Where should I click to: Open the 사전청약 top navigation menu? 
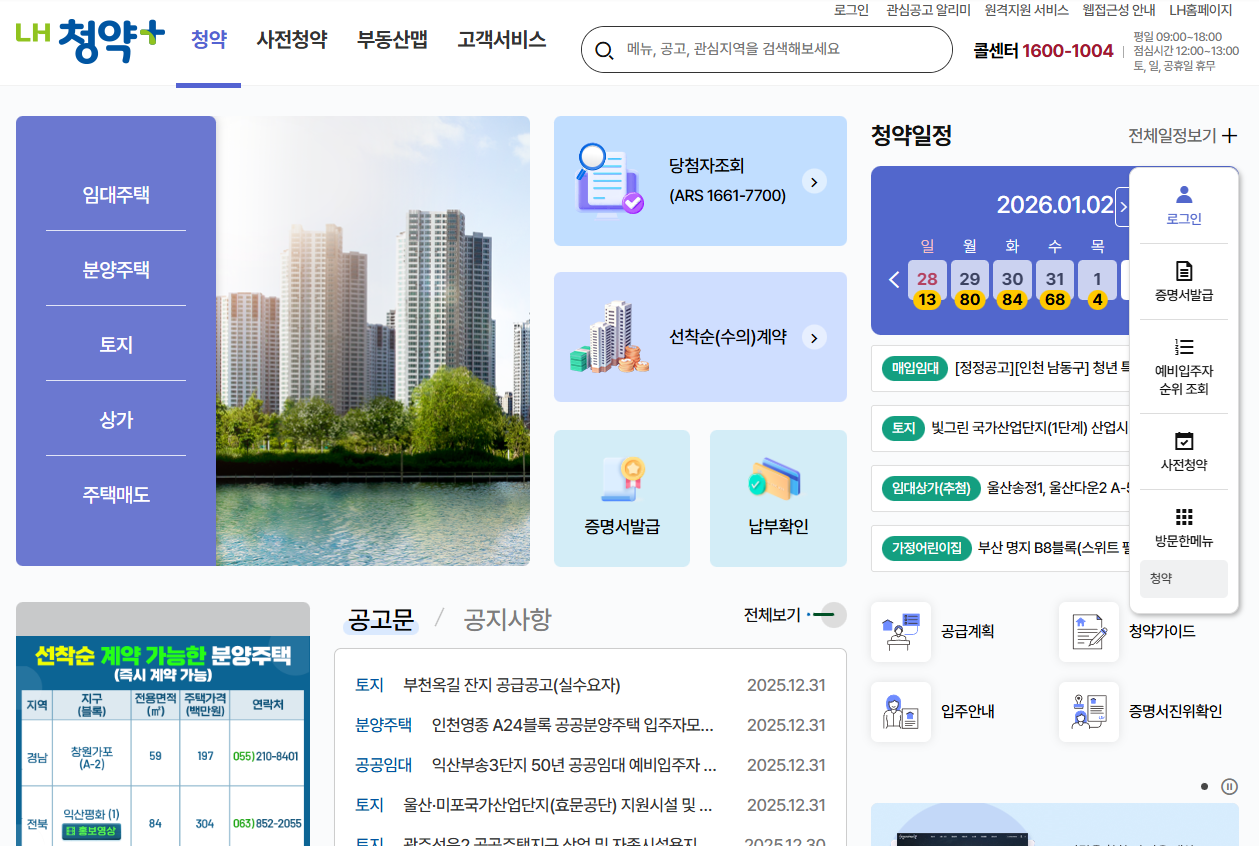tap(291, 40)
